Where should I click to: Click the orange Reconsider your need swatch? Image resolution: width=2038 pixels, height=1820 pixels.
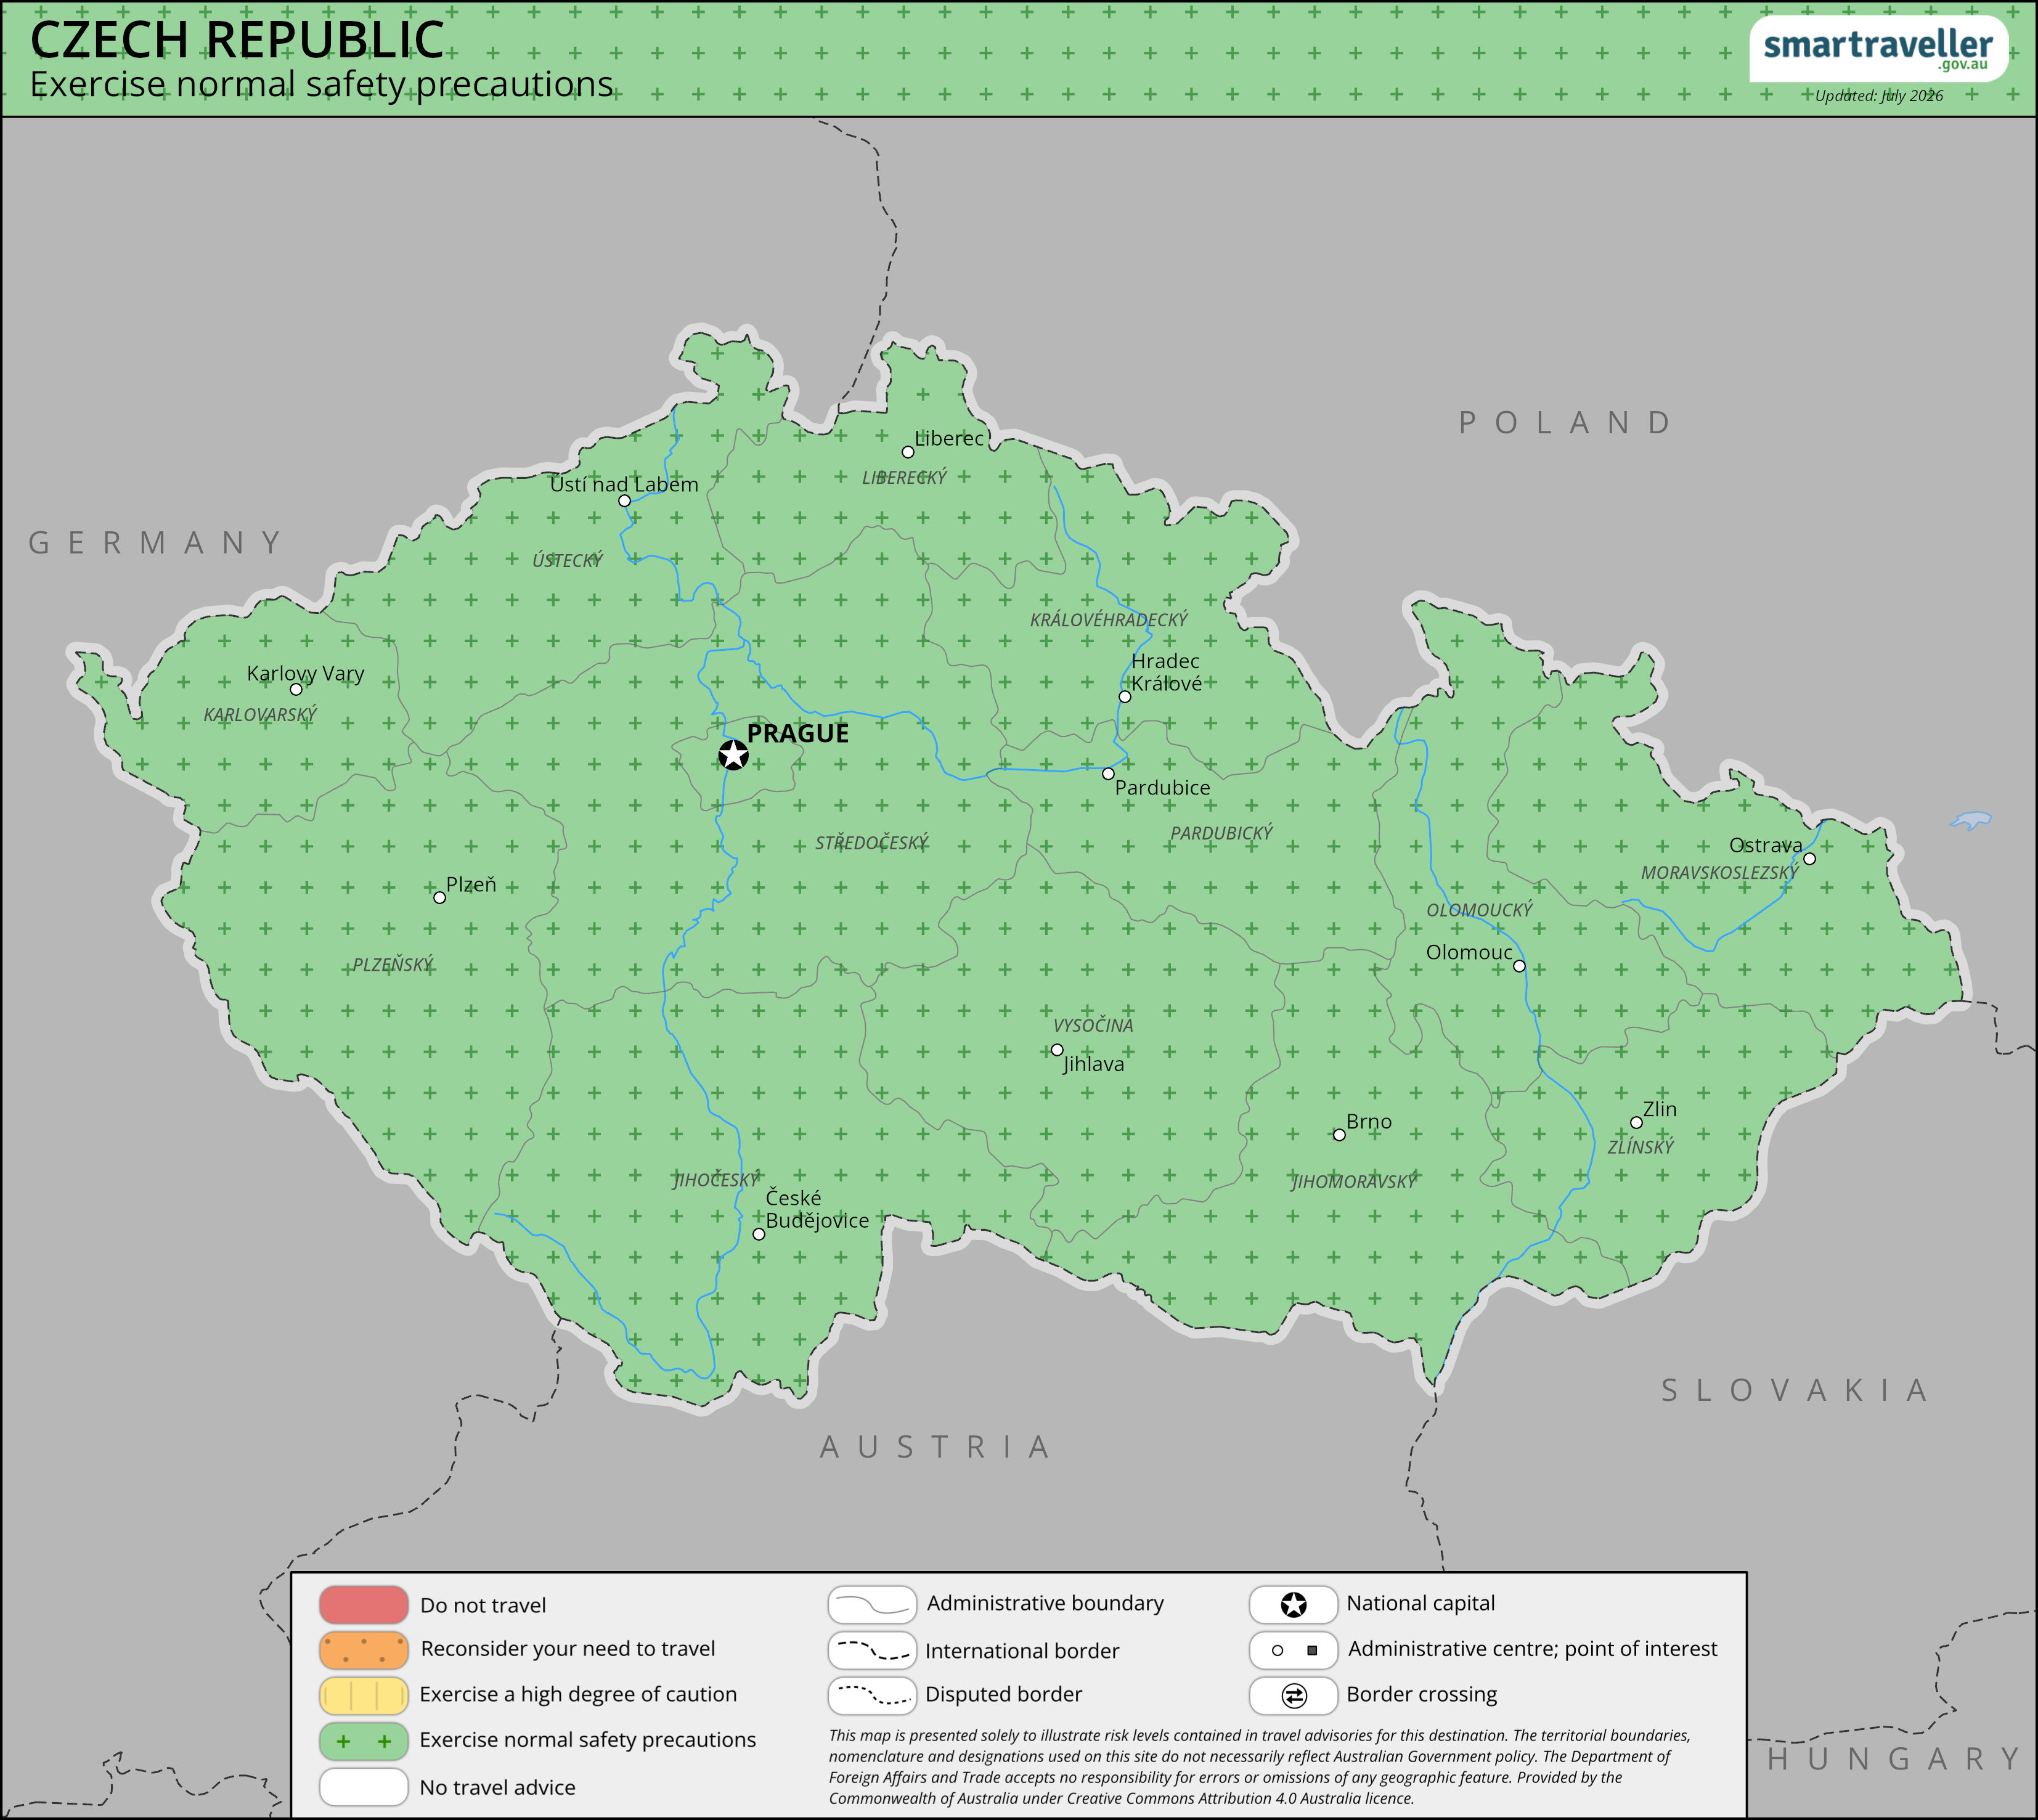point(364,1651)
